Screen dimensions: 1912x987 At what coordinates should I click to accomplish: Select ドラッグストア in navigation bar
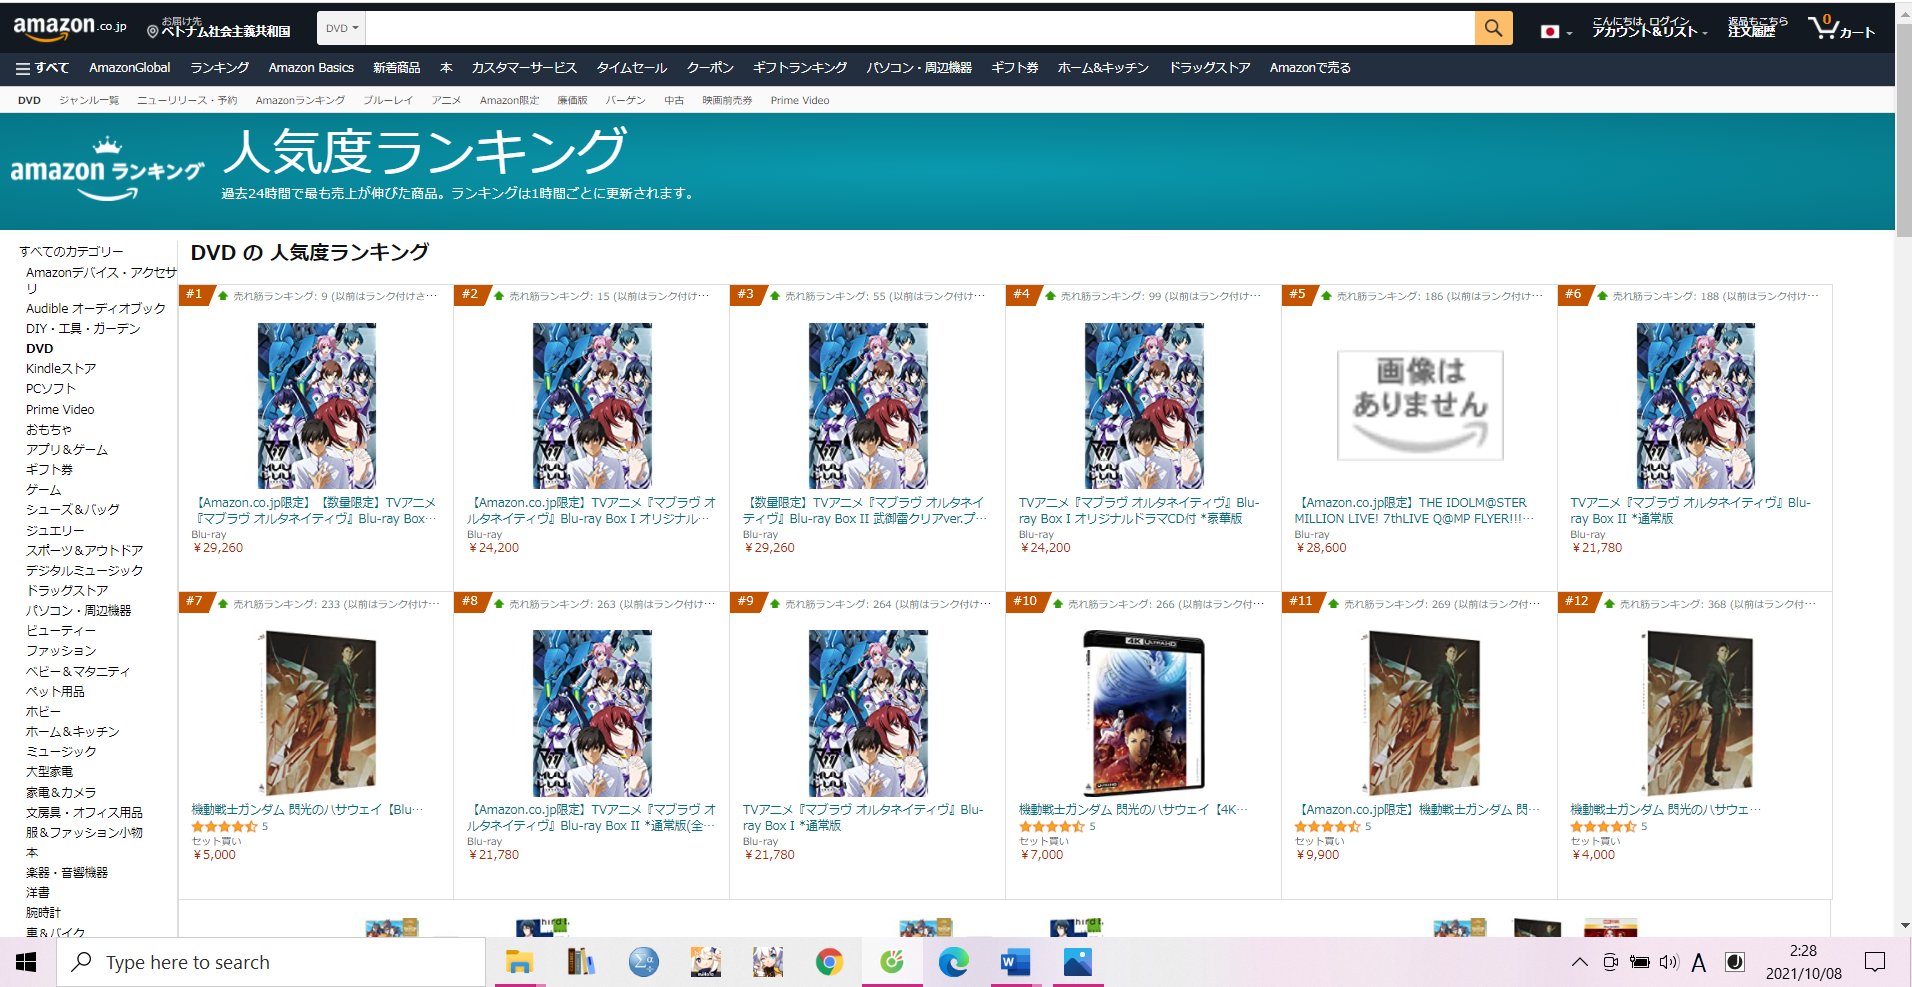pos(1209,68)
